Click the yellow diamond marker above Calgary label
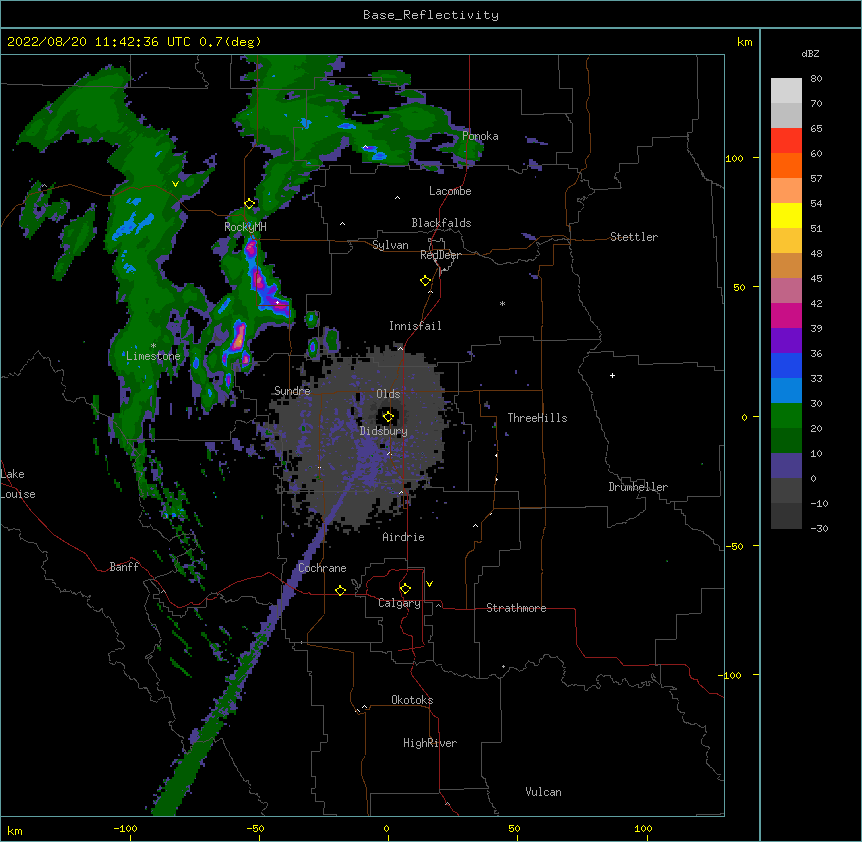The height and width of the screenshot is (842, 862). (405, 589)
